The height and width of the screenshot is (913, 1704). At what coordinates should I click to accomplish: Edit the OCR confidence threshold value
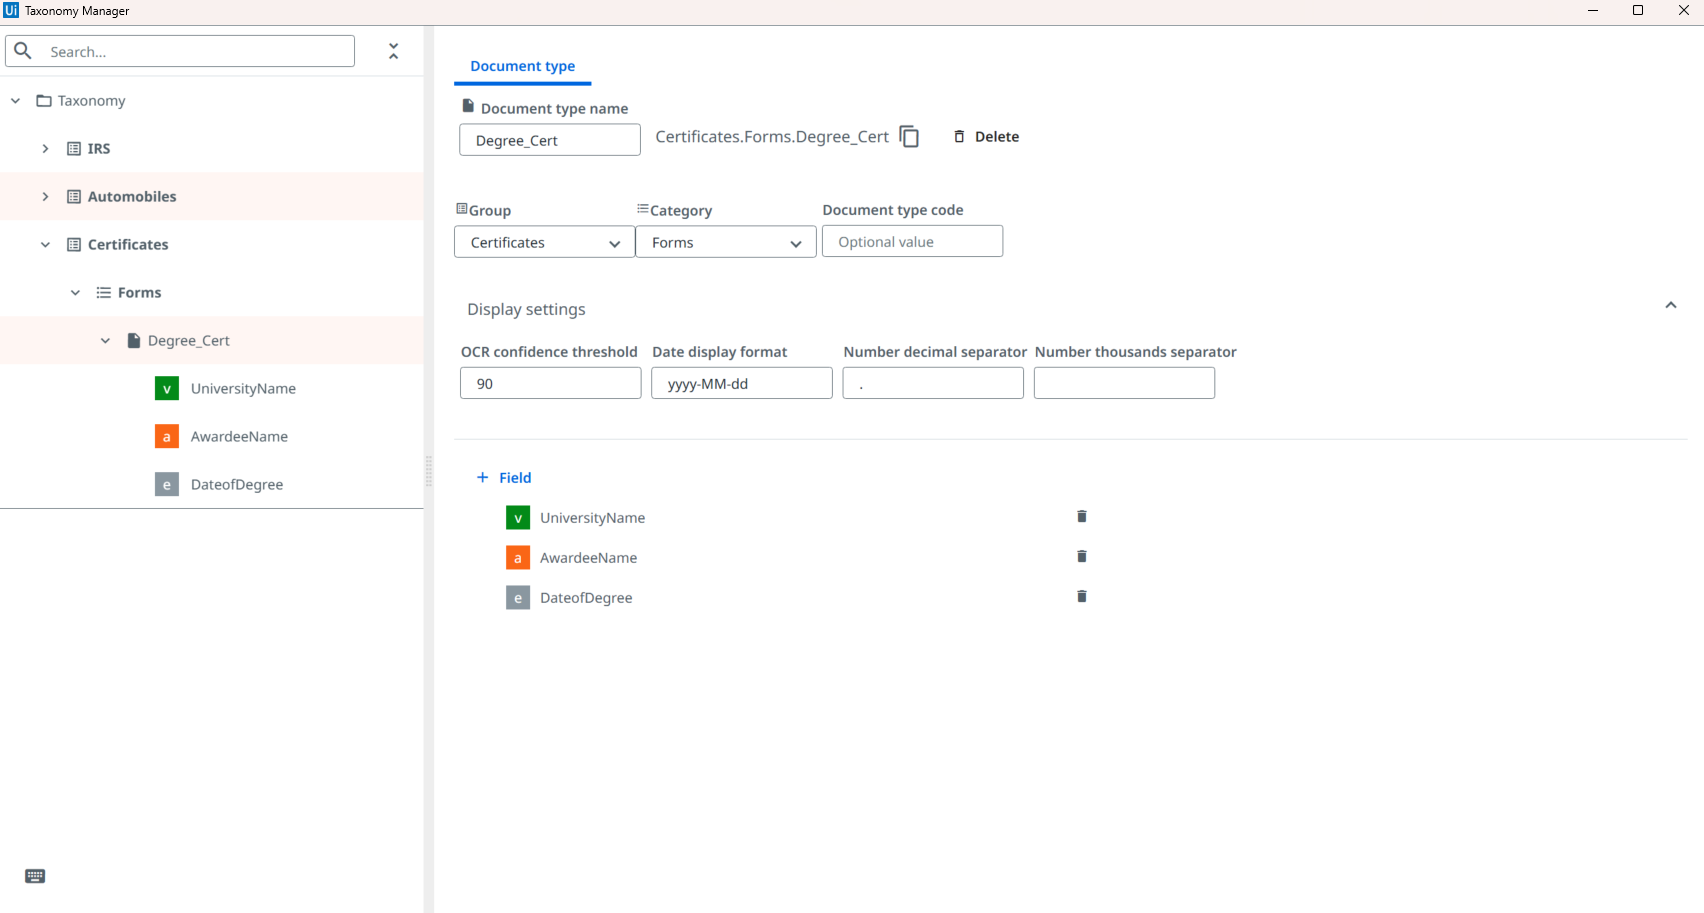pos(550,383)
